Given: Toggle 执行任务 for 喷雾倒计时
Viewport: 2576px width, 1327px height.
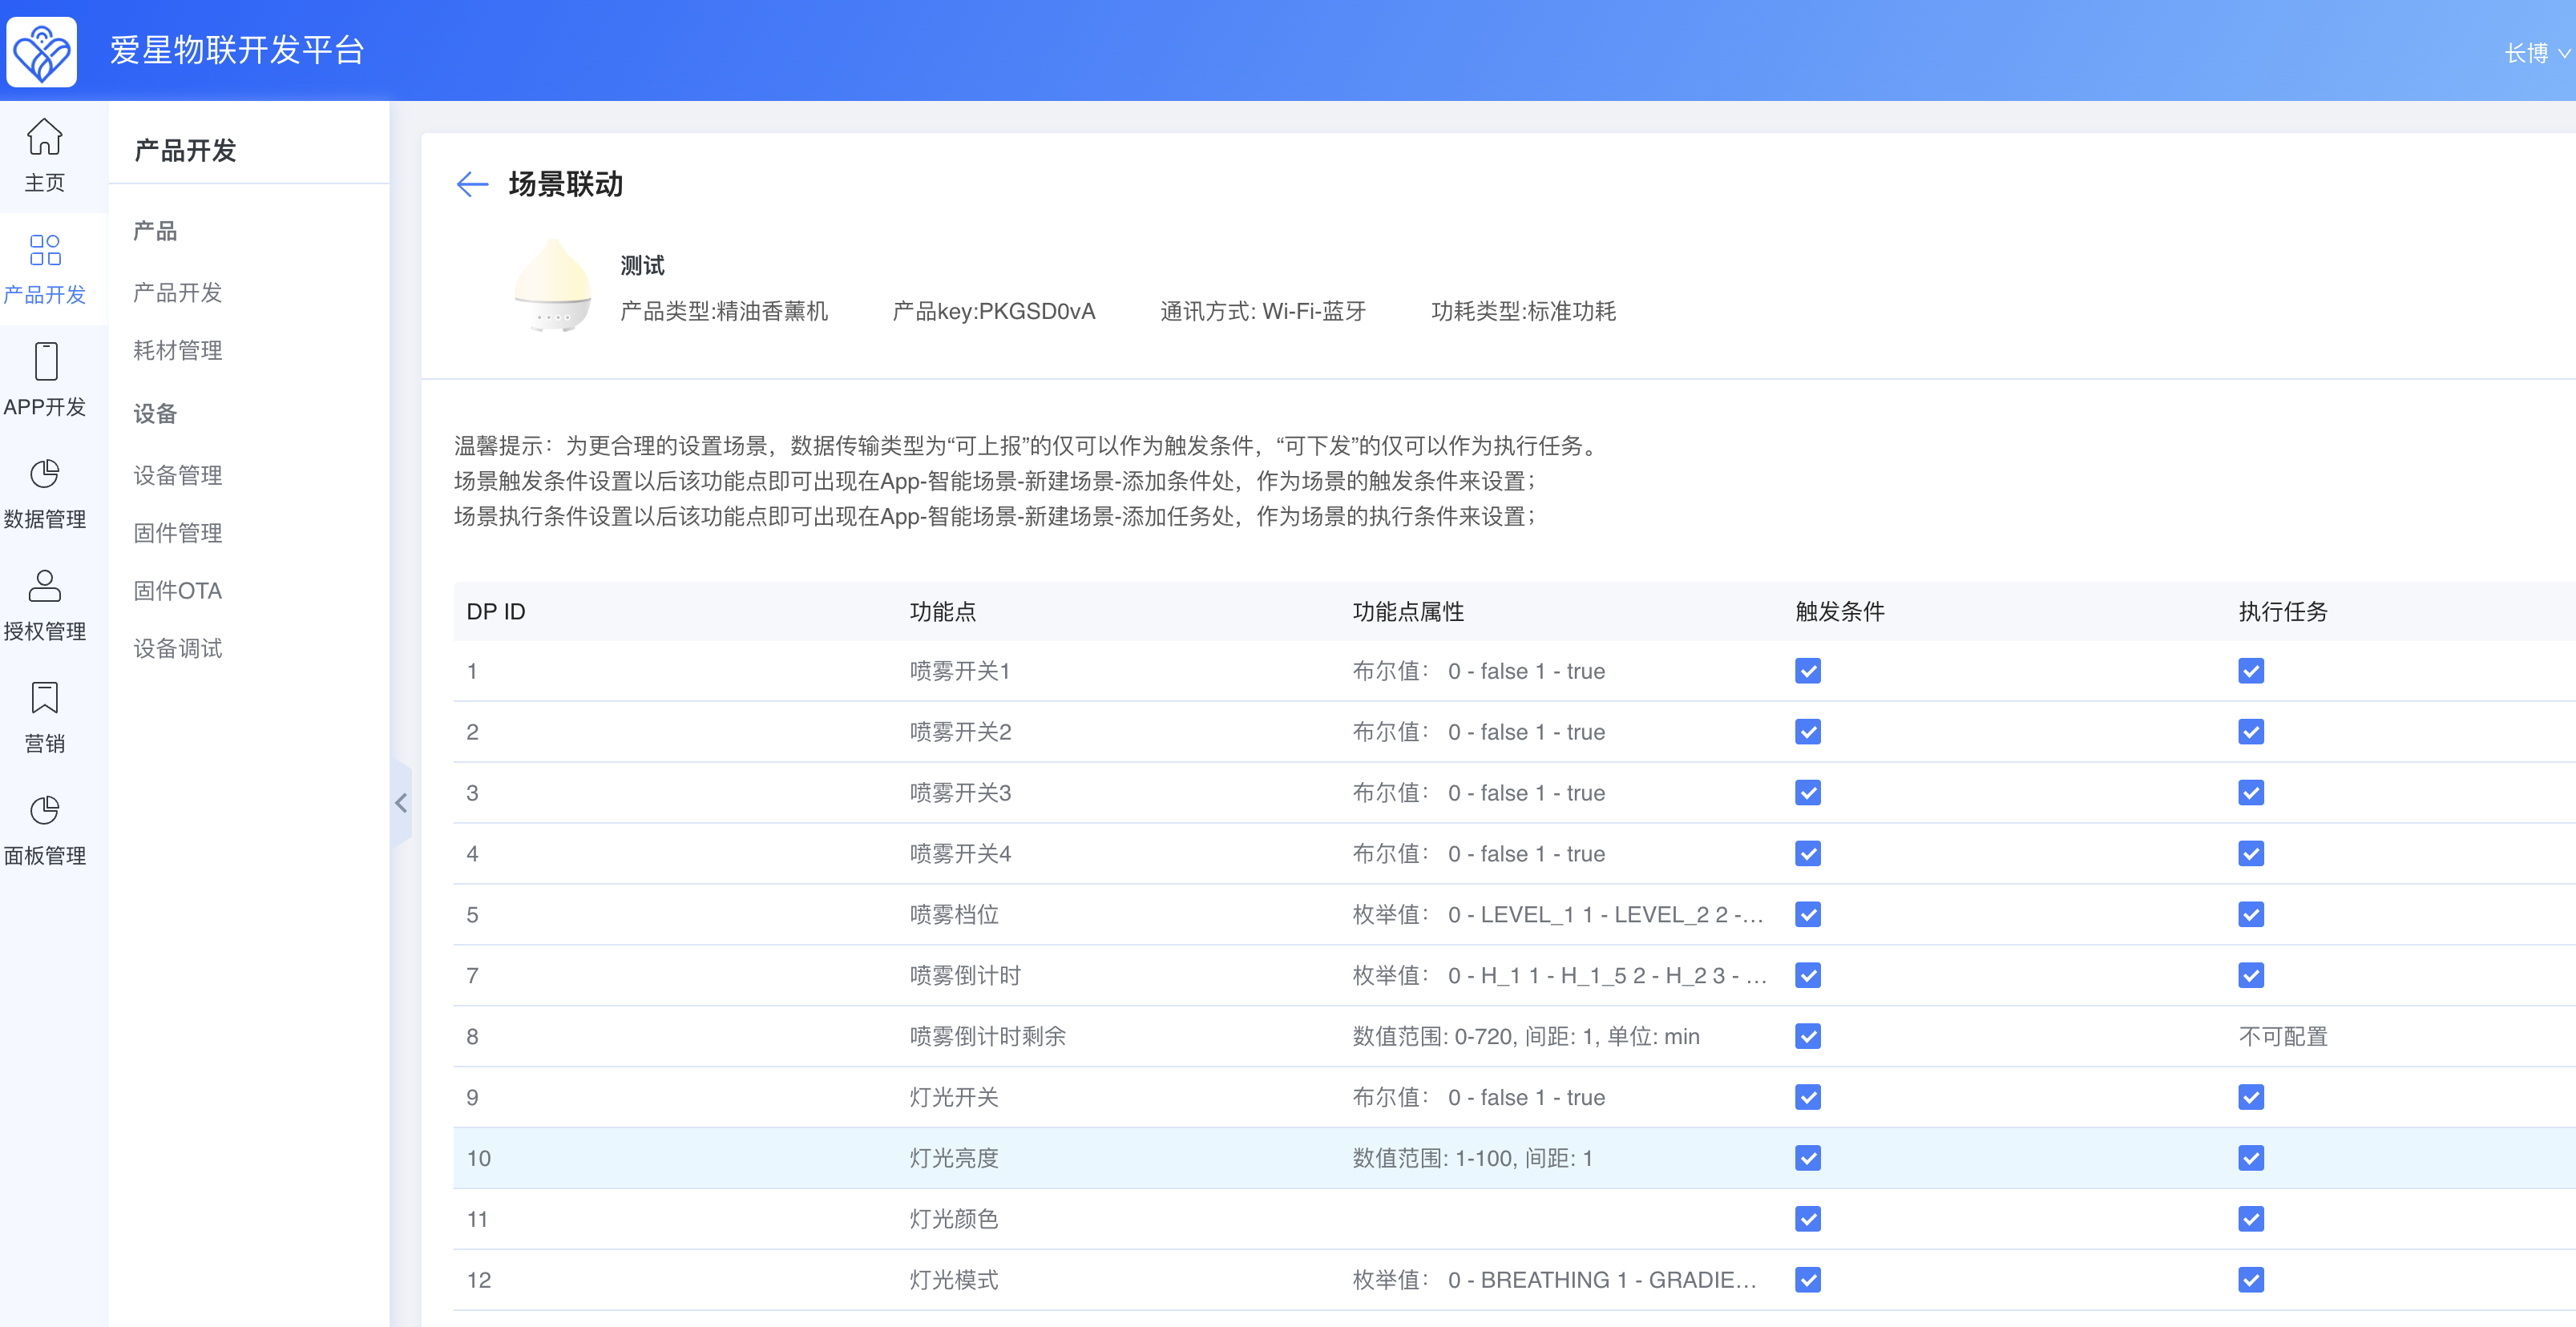Looking at the screenshot, I should click(2251, 976).
